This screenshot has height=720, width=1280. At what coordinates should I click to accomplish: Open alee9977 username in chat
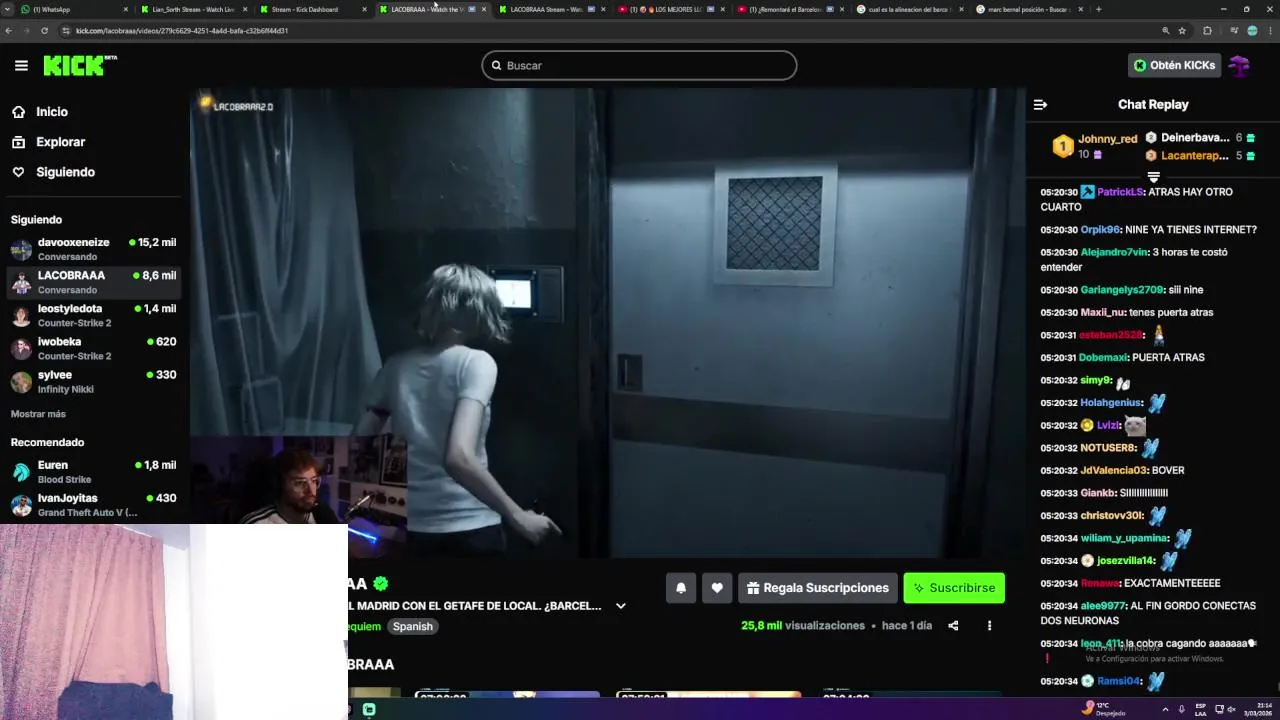tap(1103, 606)
